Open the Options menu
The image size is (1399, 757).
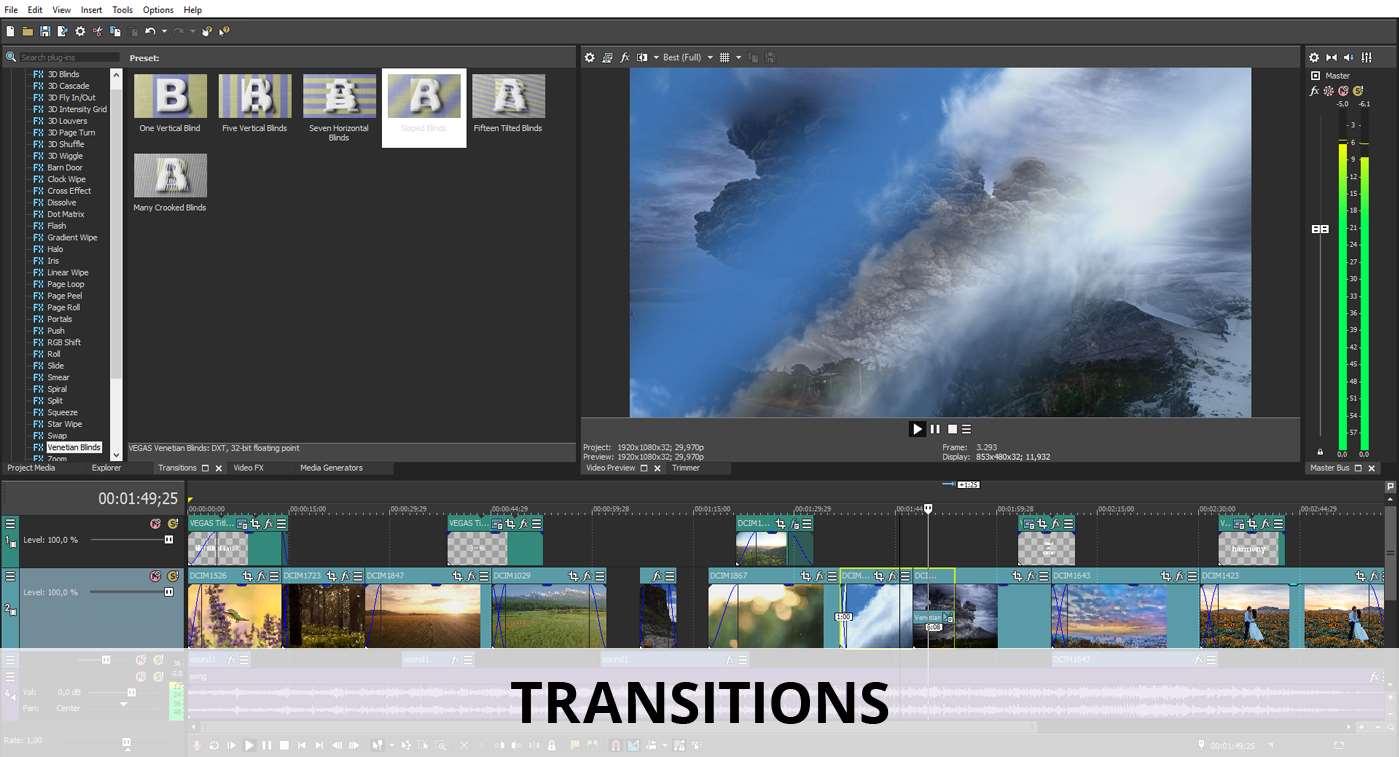click(x=158, y=9)
